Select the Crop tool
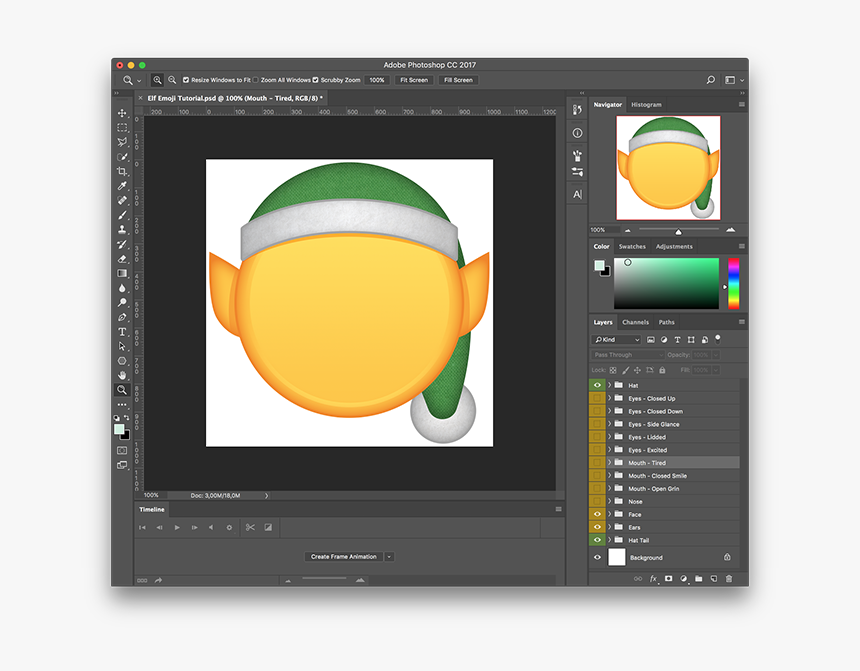 click(122, 171)
